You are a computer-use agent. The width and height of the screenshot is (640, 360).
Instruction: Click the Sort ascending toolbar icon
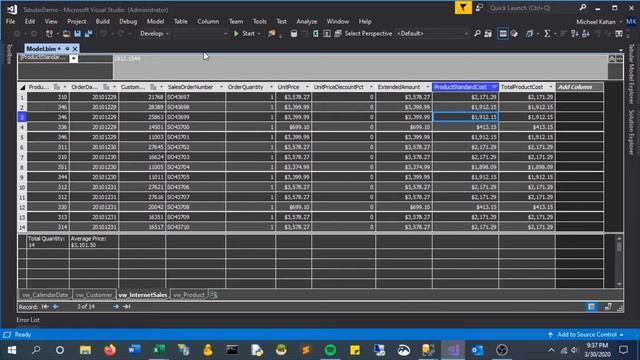[575, 33]
